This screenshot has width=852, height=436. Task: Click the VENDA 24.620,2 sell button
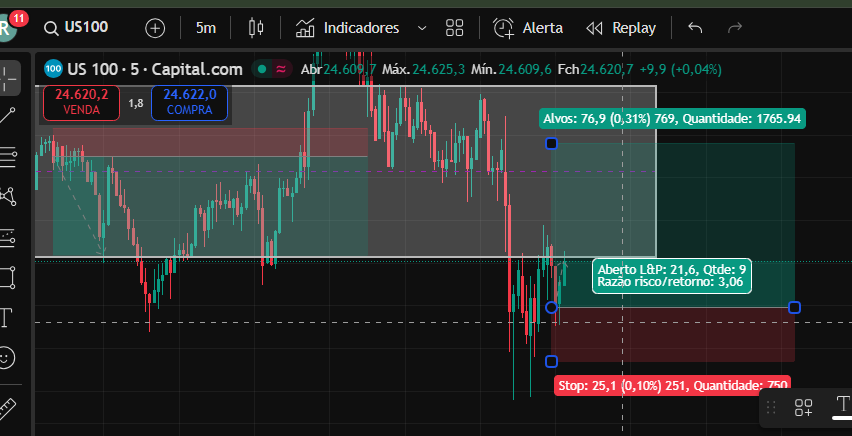coord(82,102)
